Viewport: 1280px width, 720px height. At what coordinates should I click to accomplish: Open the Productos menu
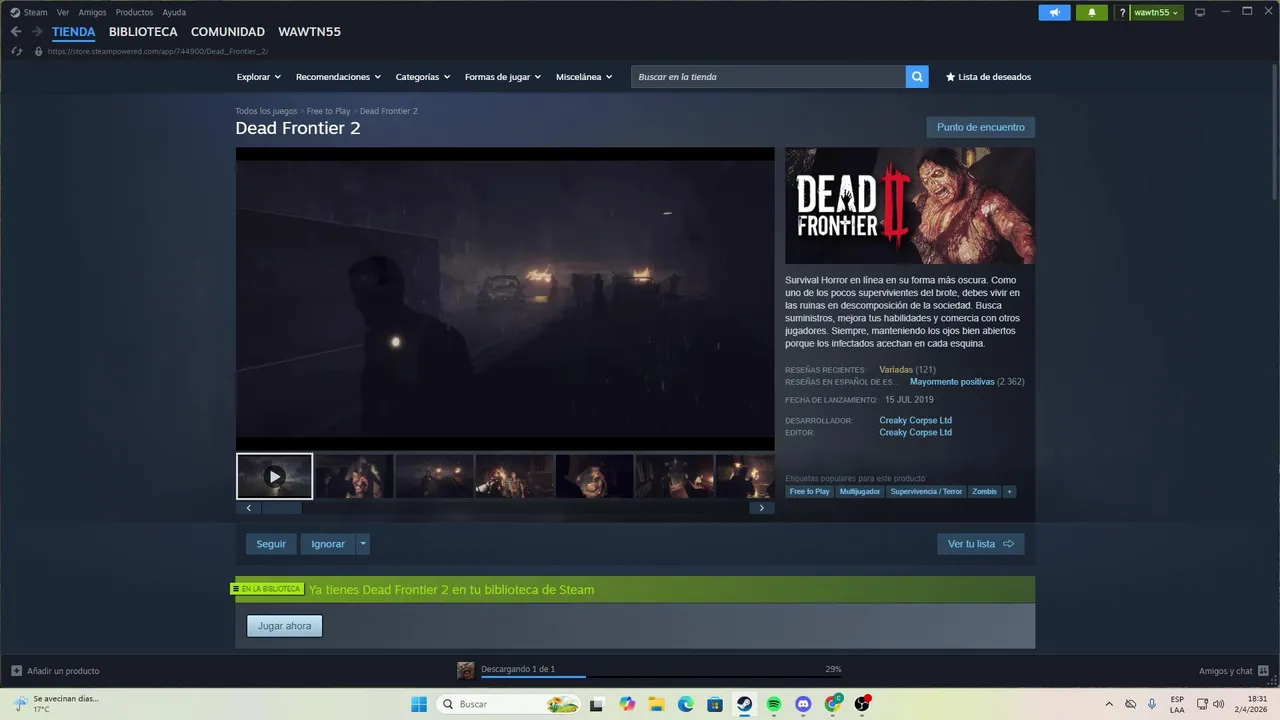[134, 12]
